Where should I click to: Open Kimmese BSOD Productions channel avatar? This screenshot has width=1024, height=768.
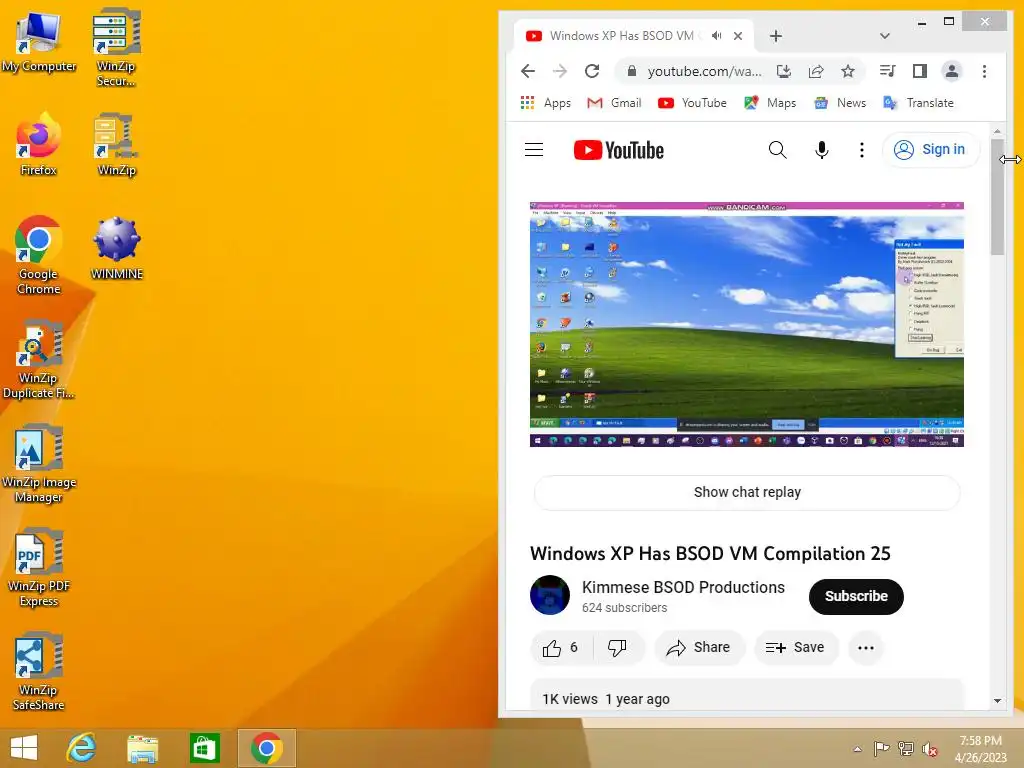coord(550,595)
